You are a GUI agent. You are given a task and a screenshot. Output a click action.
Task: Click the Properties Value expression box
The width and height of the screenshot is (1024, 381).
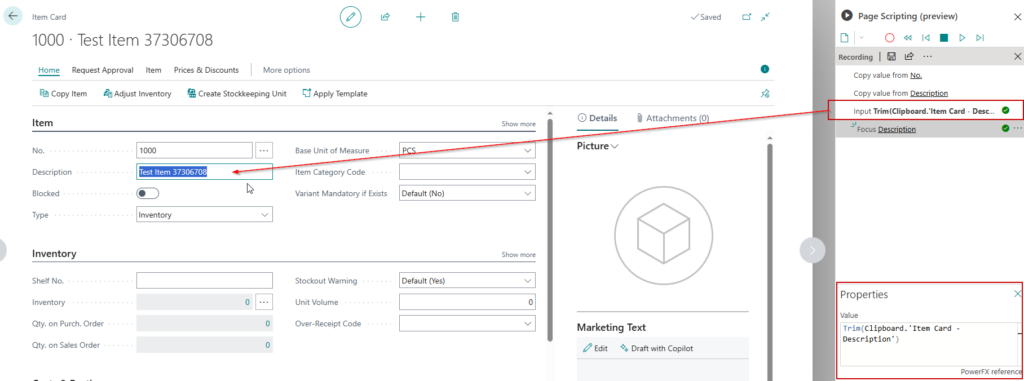click(x=928, y=344)
